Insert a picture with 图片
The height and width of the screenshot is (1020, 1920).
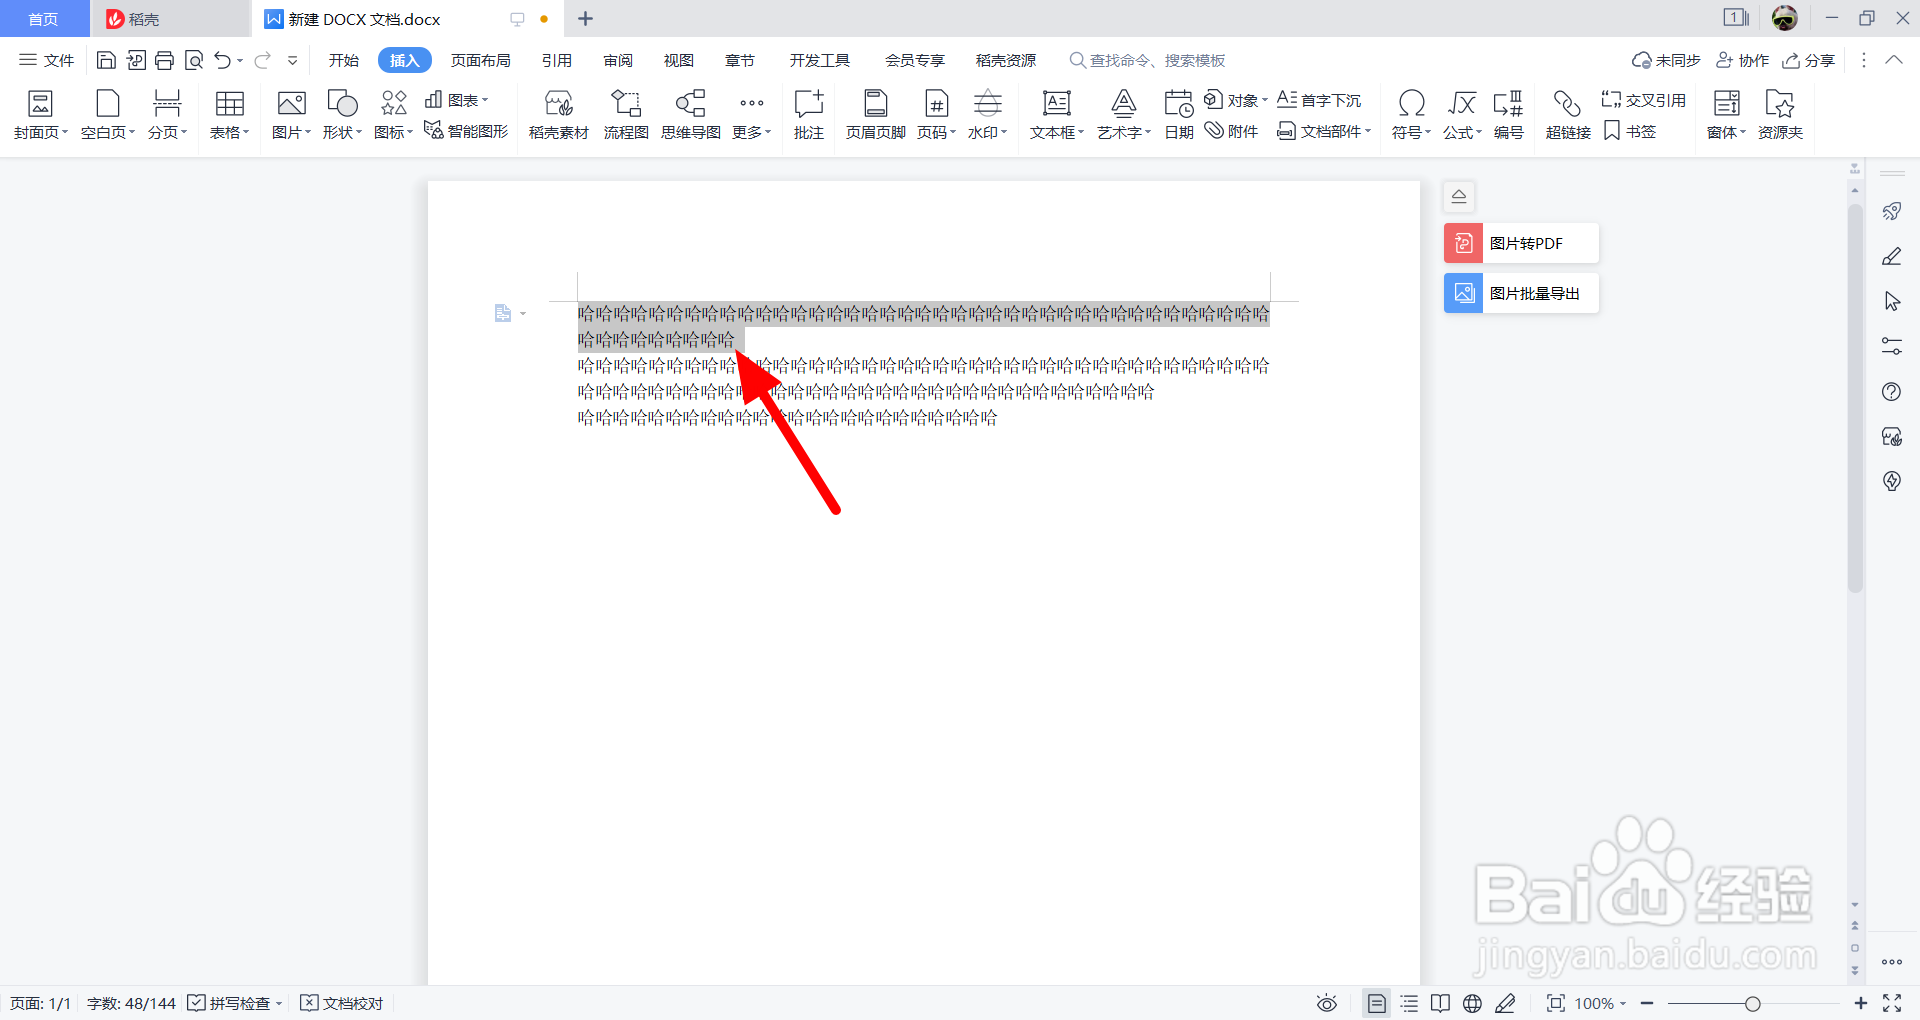point(291,114)
